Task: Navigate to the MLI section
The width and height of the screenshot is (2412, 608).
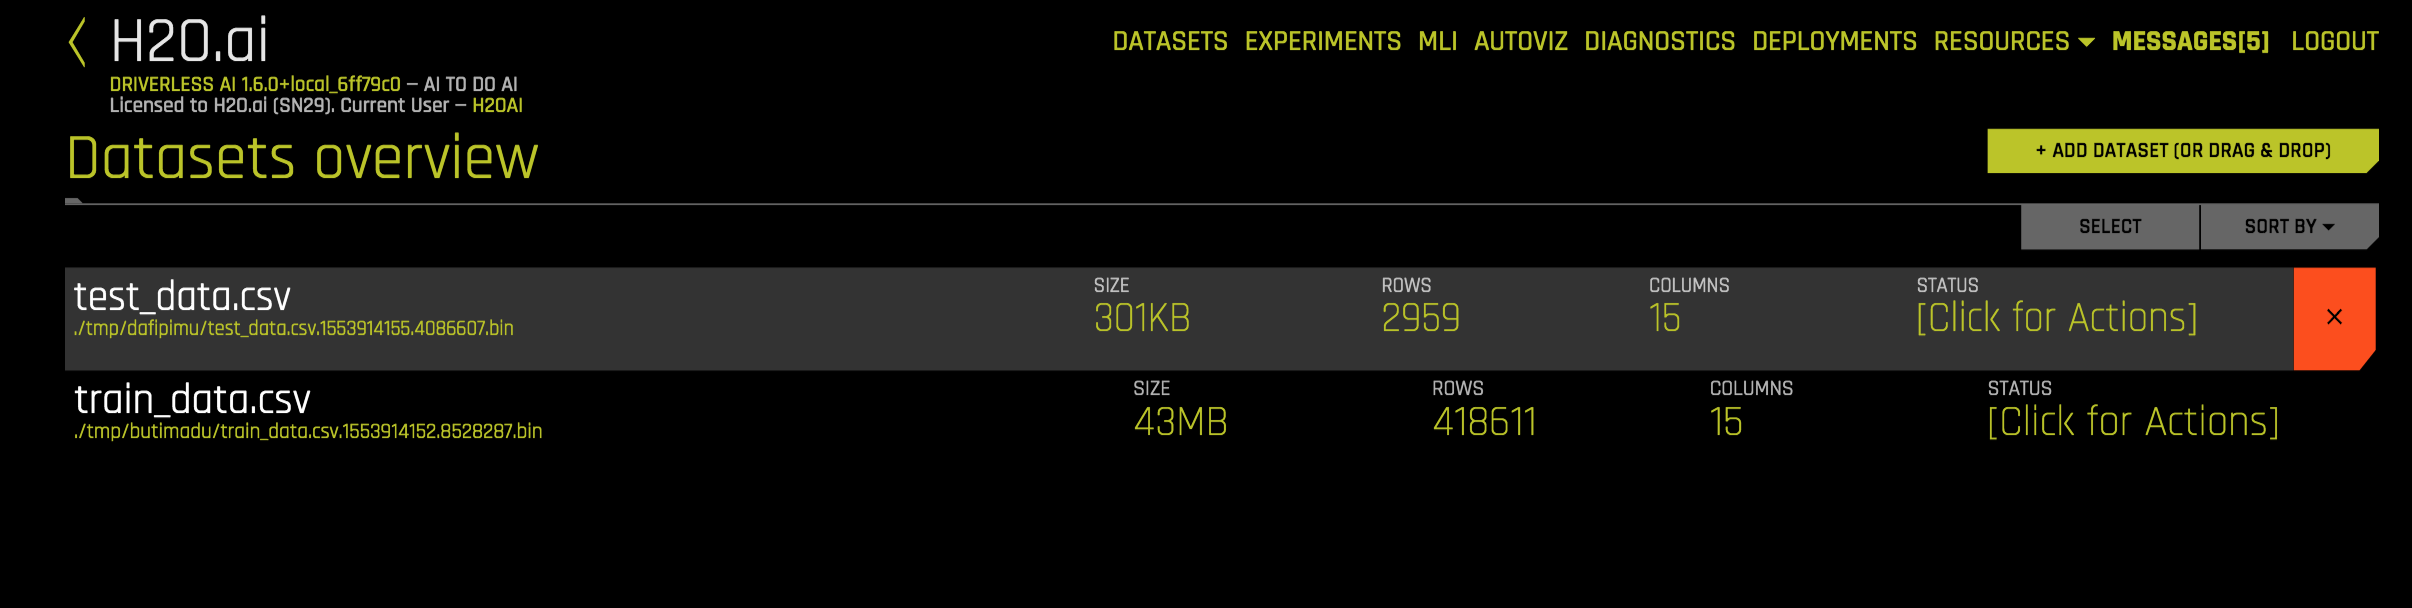Action: tap(1438, 41)
